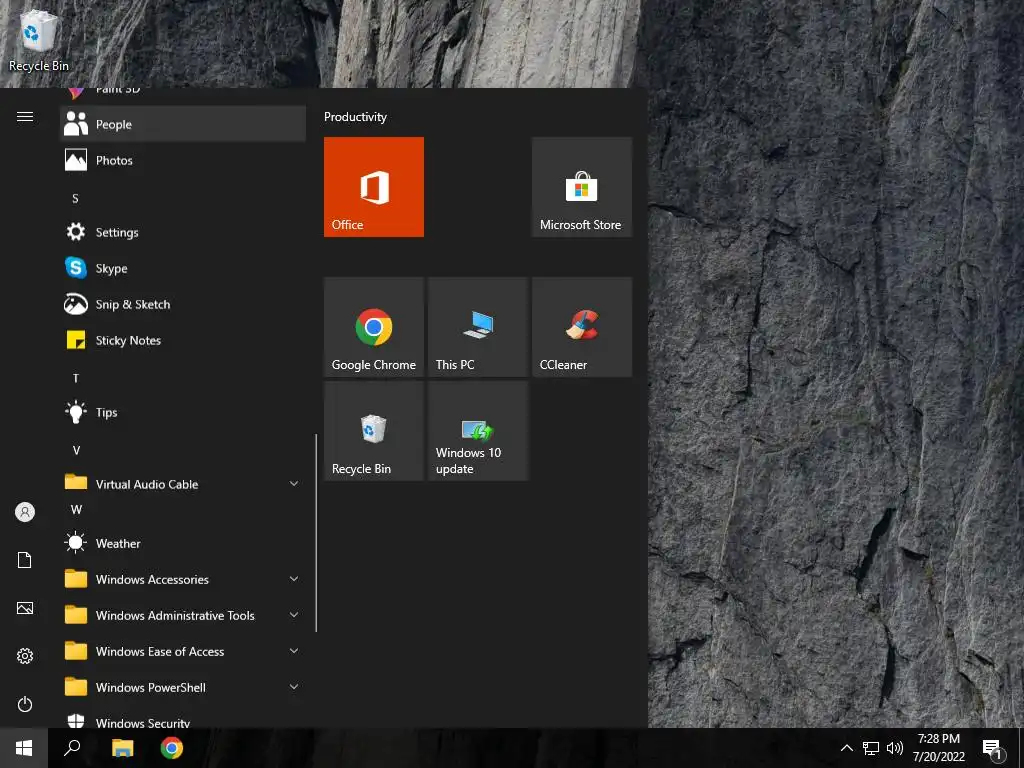Image resolution: width=1024 pixels, height=768 pixels.
Task: Open the Windows 10 update tile
Action: pyautogui.click(x=477, y=431)
